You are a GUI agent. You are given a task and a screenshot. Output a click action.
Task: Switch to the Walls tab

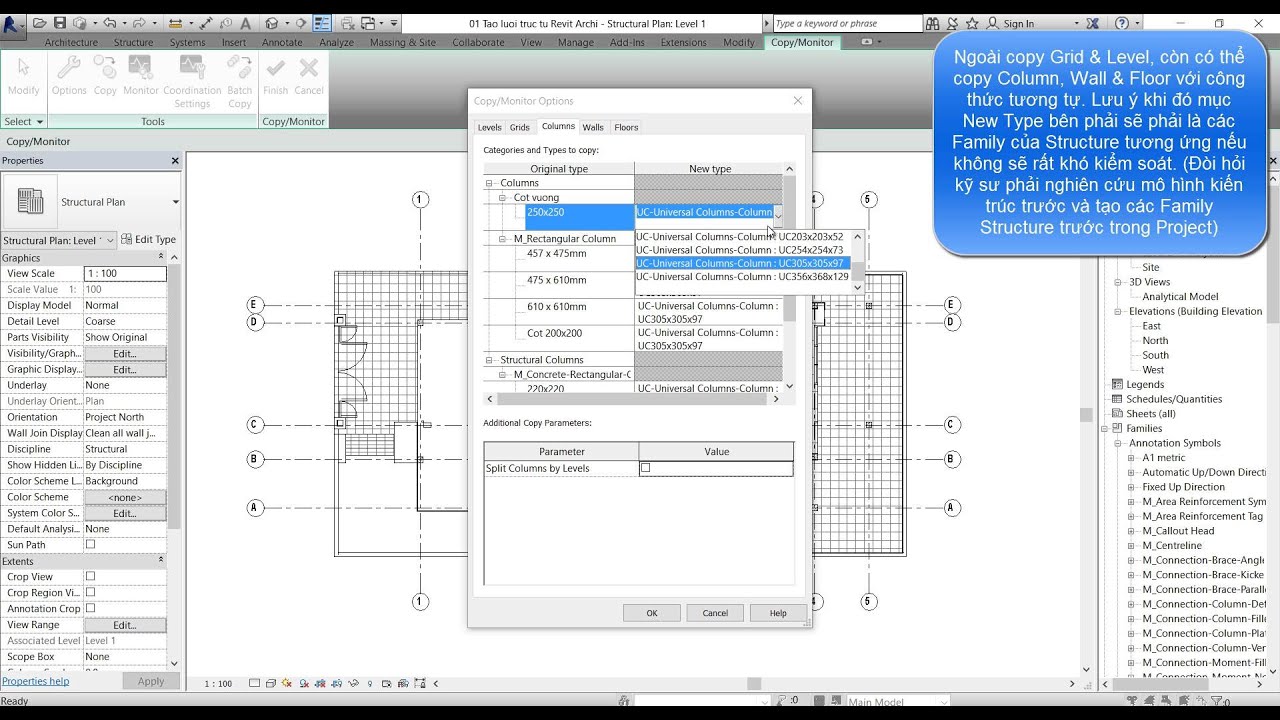click(x=593, y=127)
